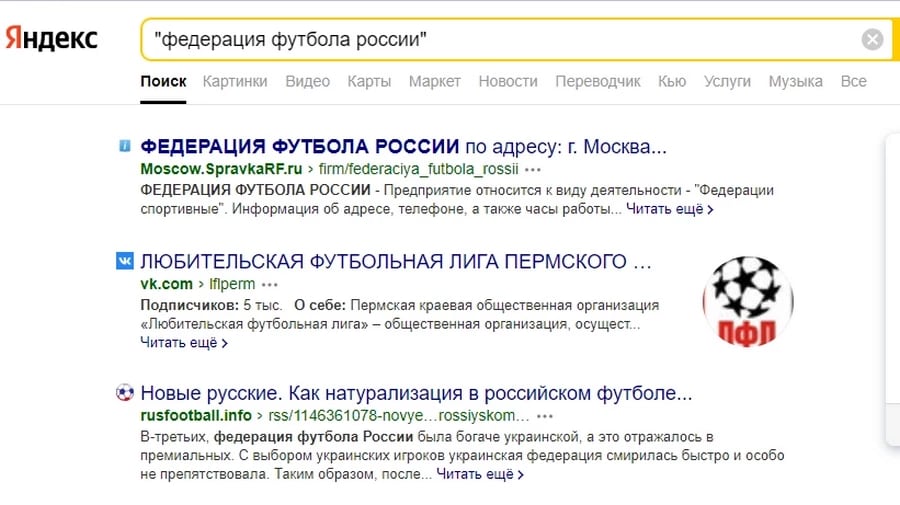Viewport: 900px width, 505px height.
Task: Open the Музыка tab
Action: tap(796, 81)
